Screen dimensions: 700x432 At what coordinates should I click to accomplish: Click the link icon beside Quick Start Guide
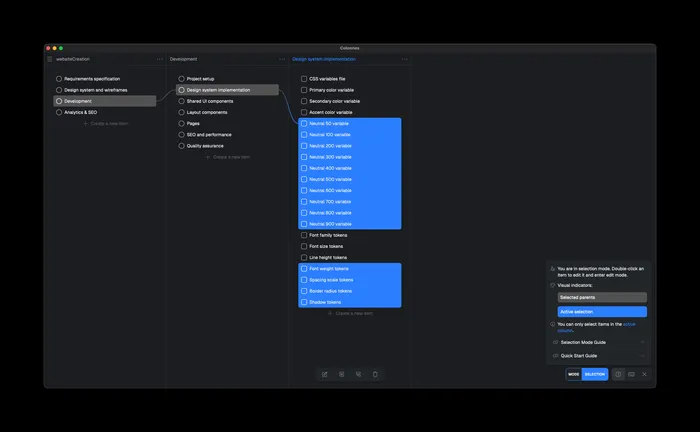[555, 356]
